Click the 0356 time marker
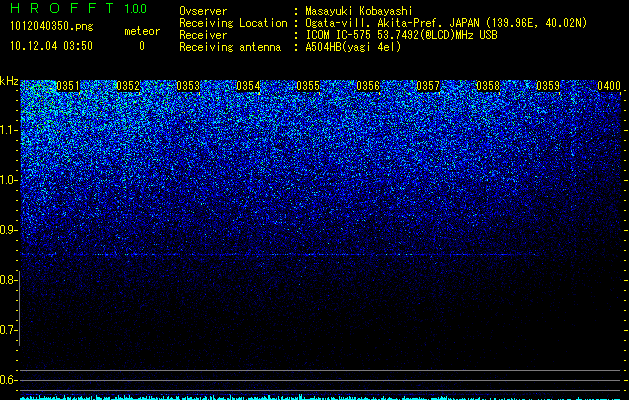This screenshot has height=400, width=629. point(368,86)
